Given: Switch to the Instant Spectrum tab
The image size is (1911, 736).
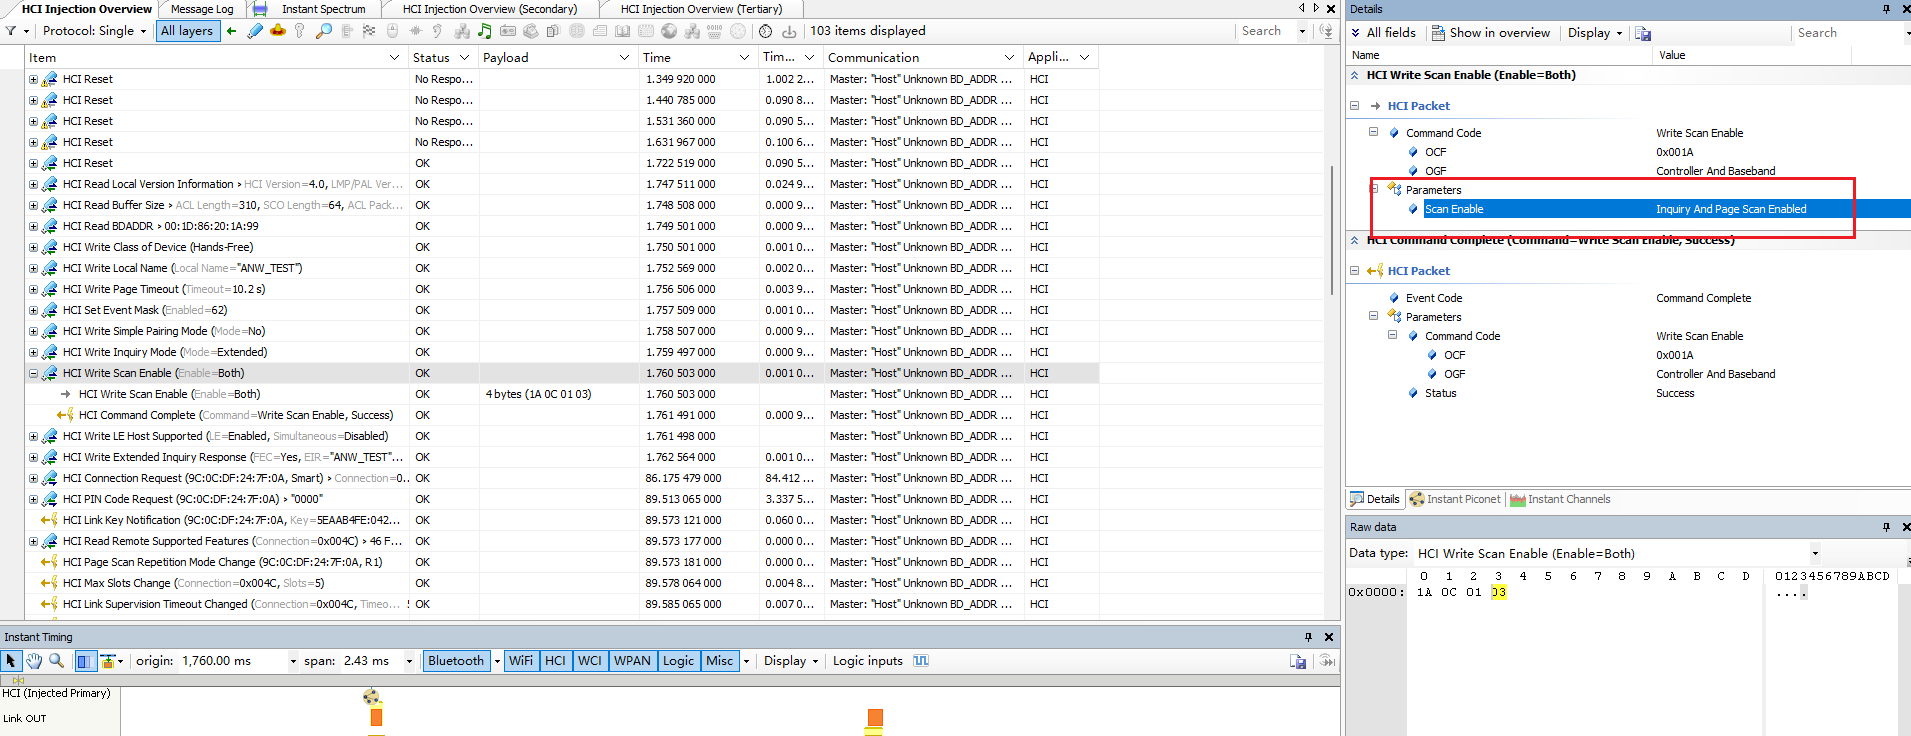Looking at the screenshot, I should (x=323, y=9).
